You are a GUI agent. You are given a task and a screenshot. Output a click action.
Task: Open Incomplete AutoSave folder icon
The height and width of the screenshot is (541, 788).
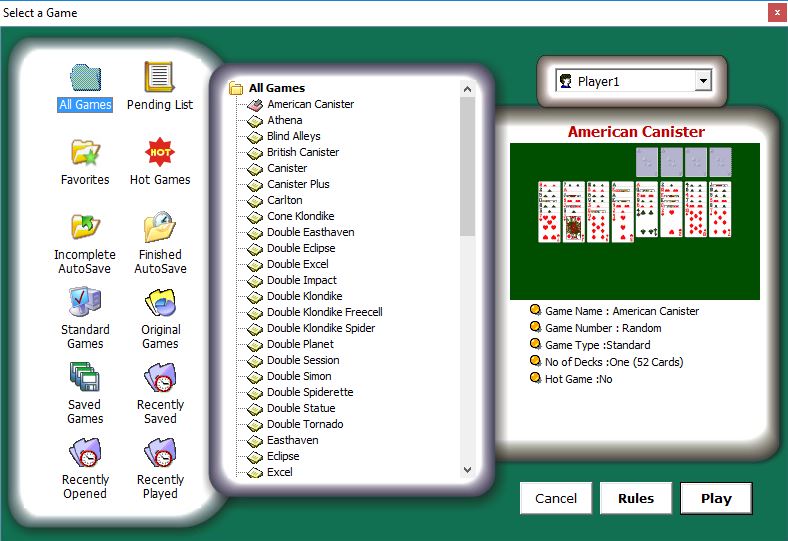click(85, 227)
